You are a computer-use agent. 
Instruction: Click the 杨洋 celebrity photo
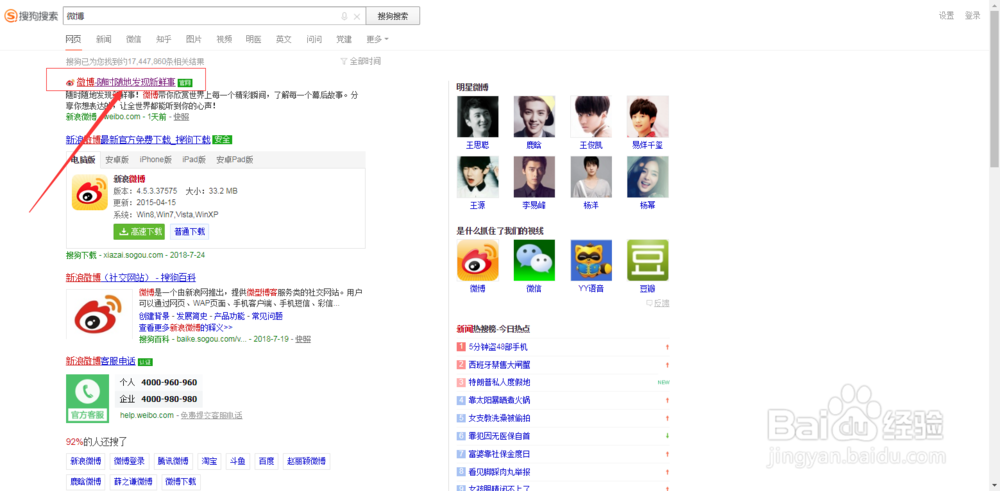(591, 177)
